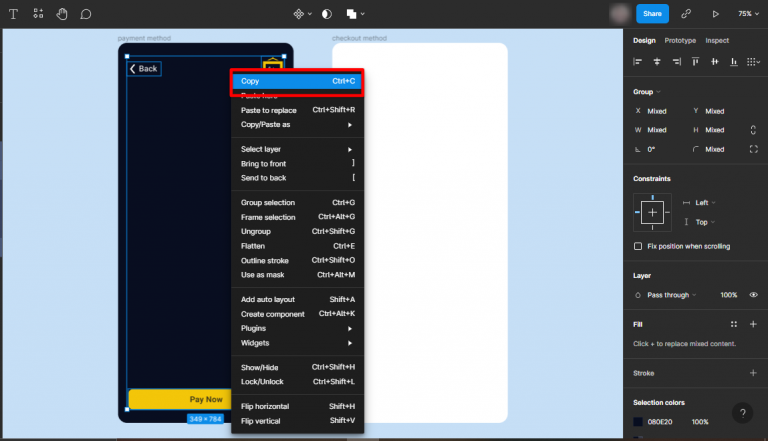The width and height of the screenshot is (768, 441).
Task: Click Align horizontal centers icon
Action: tap(657, 62)
